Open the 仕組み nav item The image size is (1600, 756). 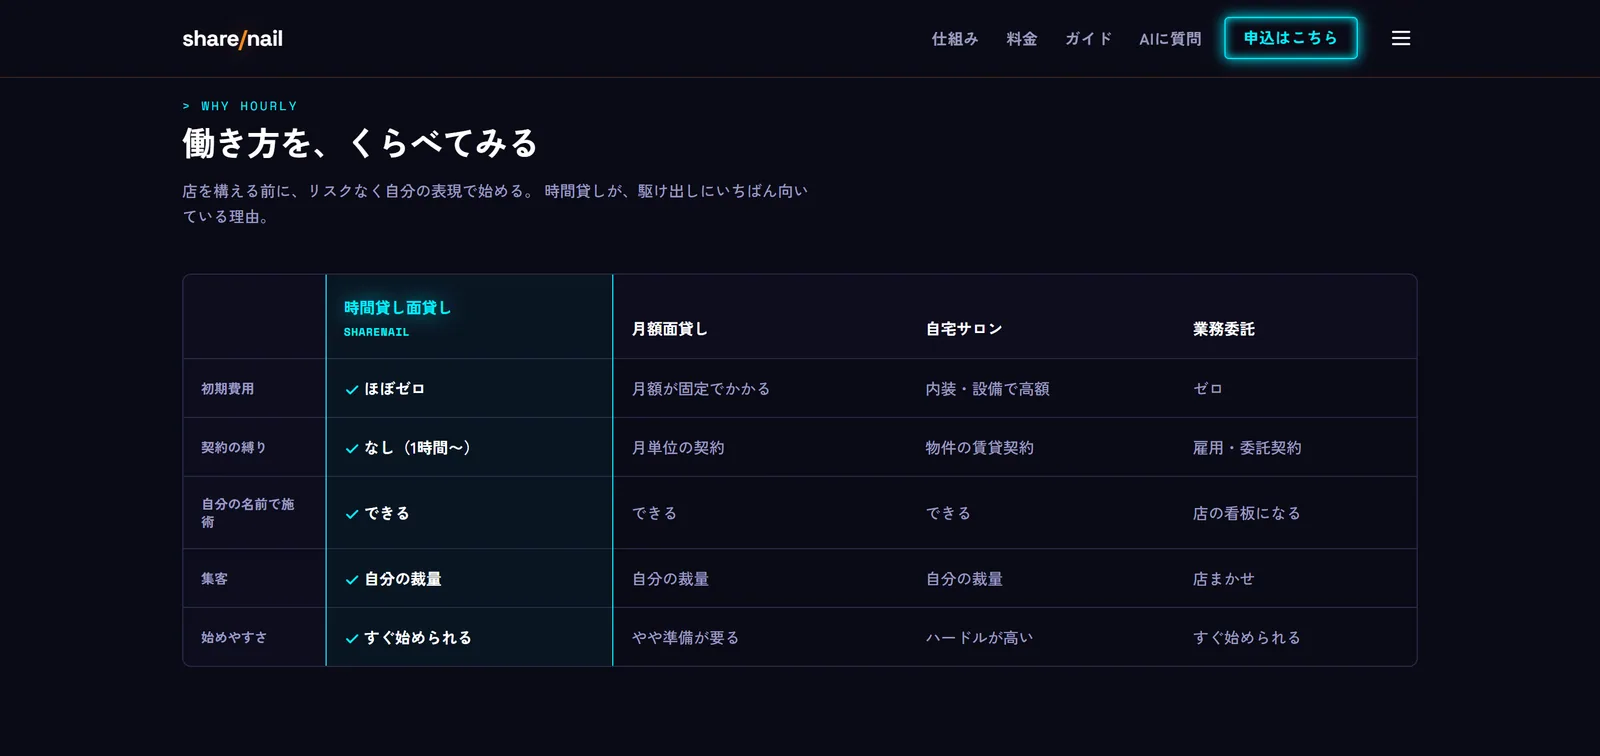[x=955, y=39]
